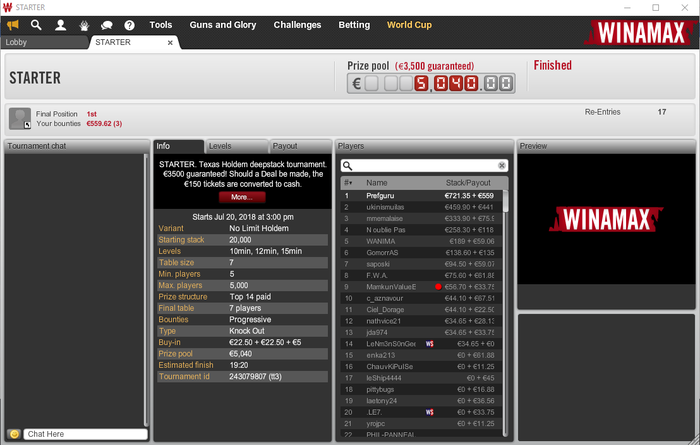The width and height of the screenshot is (700, 445).
Task: Click the W$ badge next to .LE7.
Action: point(429,412)
